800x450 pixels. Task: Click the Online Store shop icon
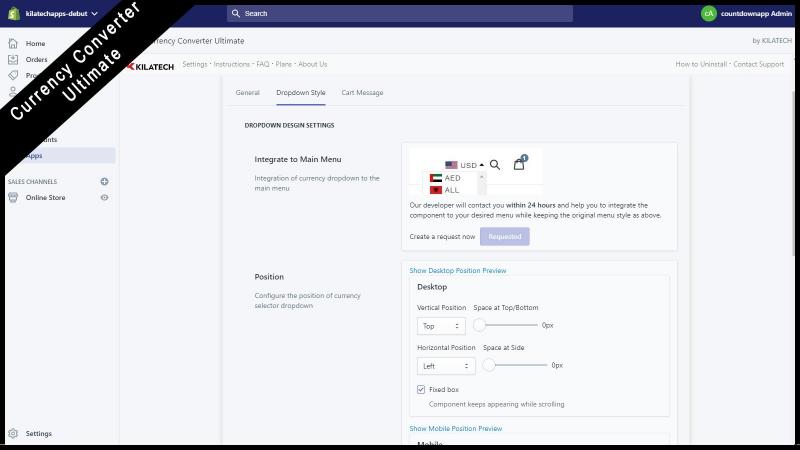[13, 197]
